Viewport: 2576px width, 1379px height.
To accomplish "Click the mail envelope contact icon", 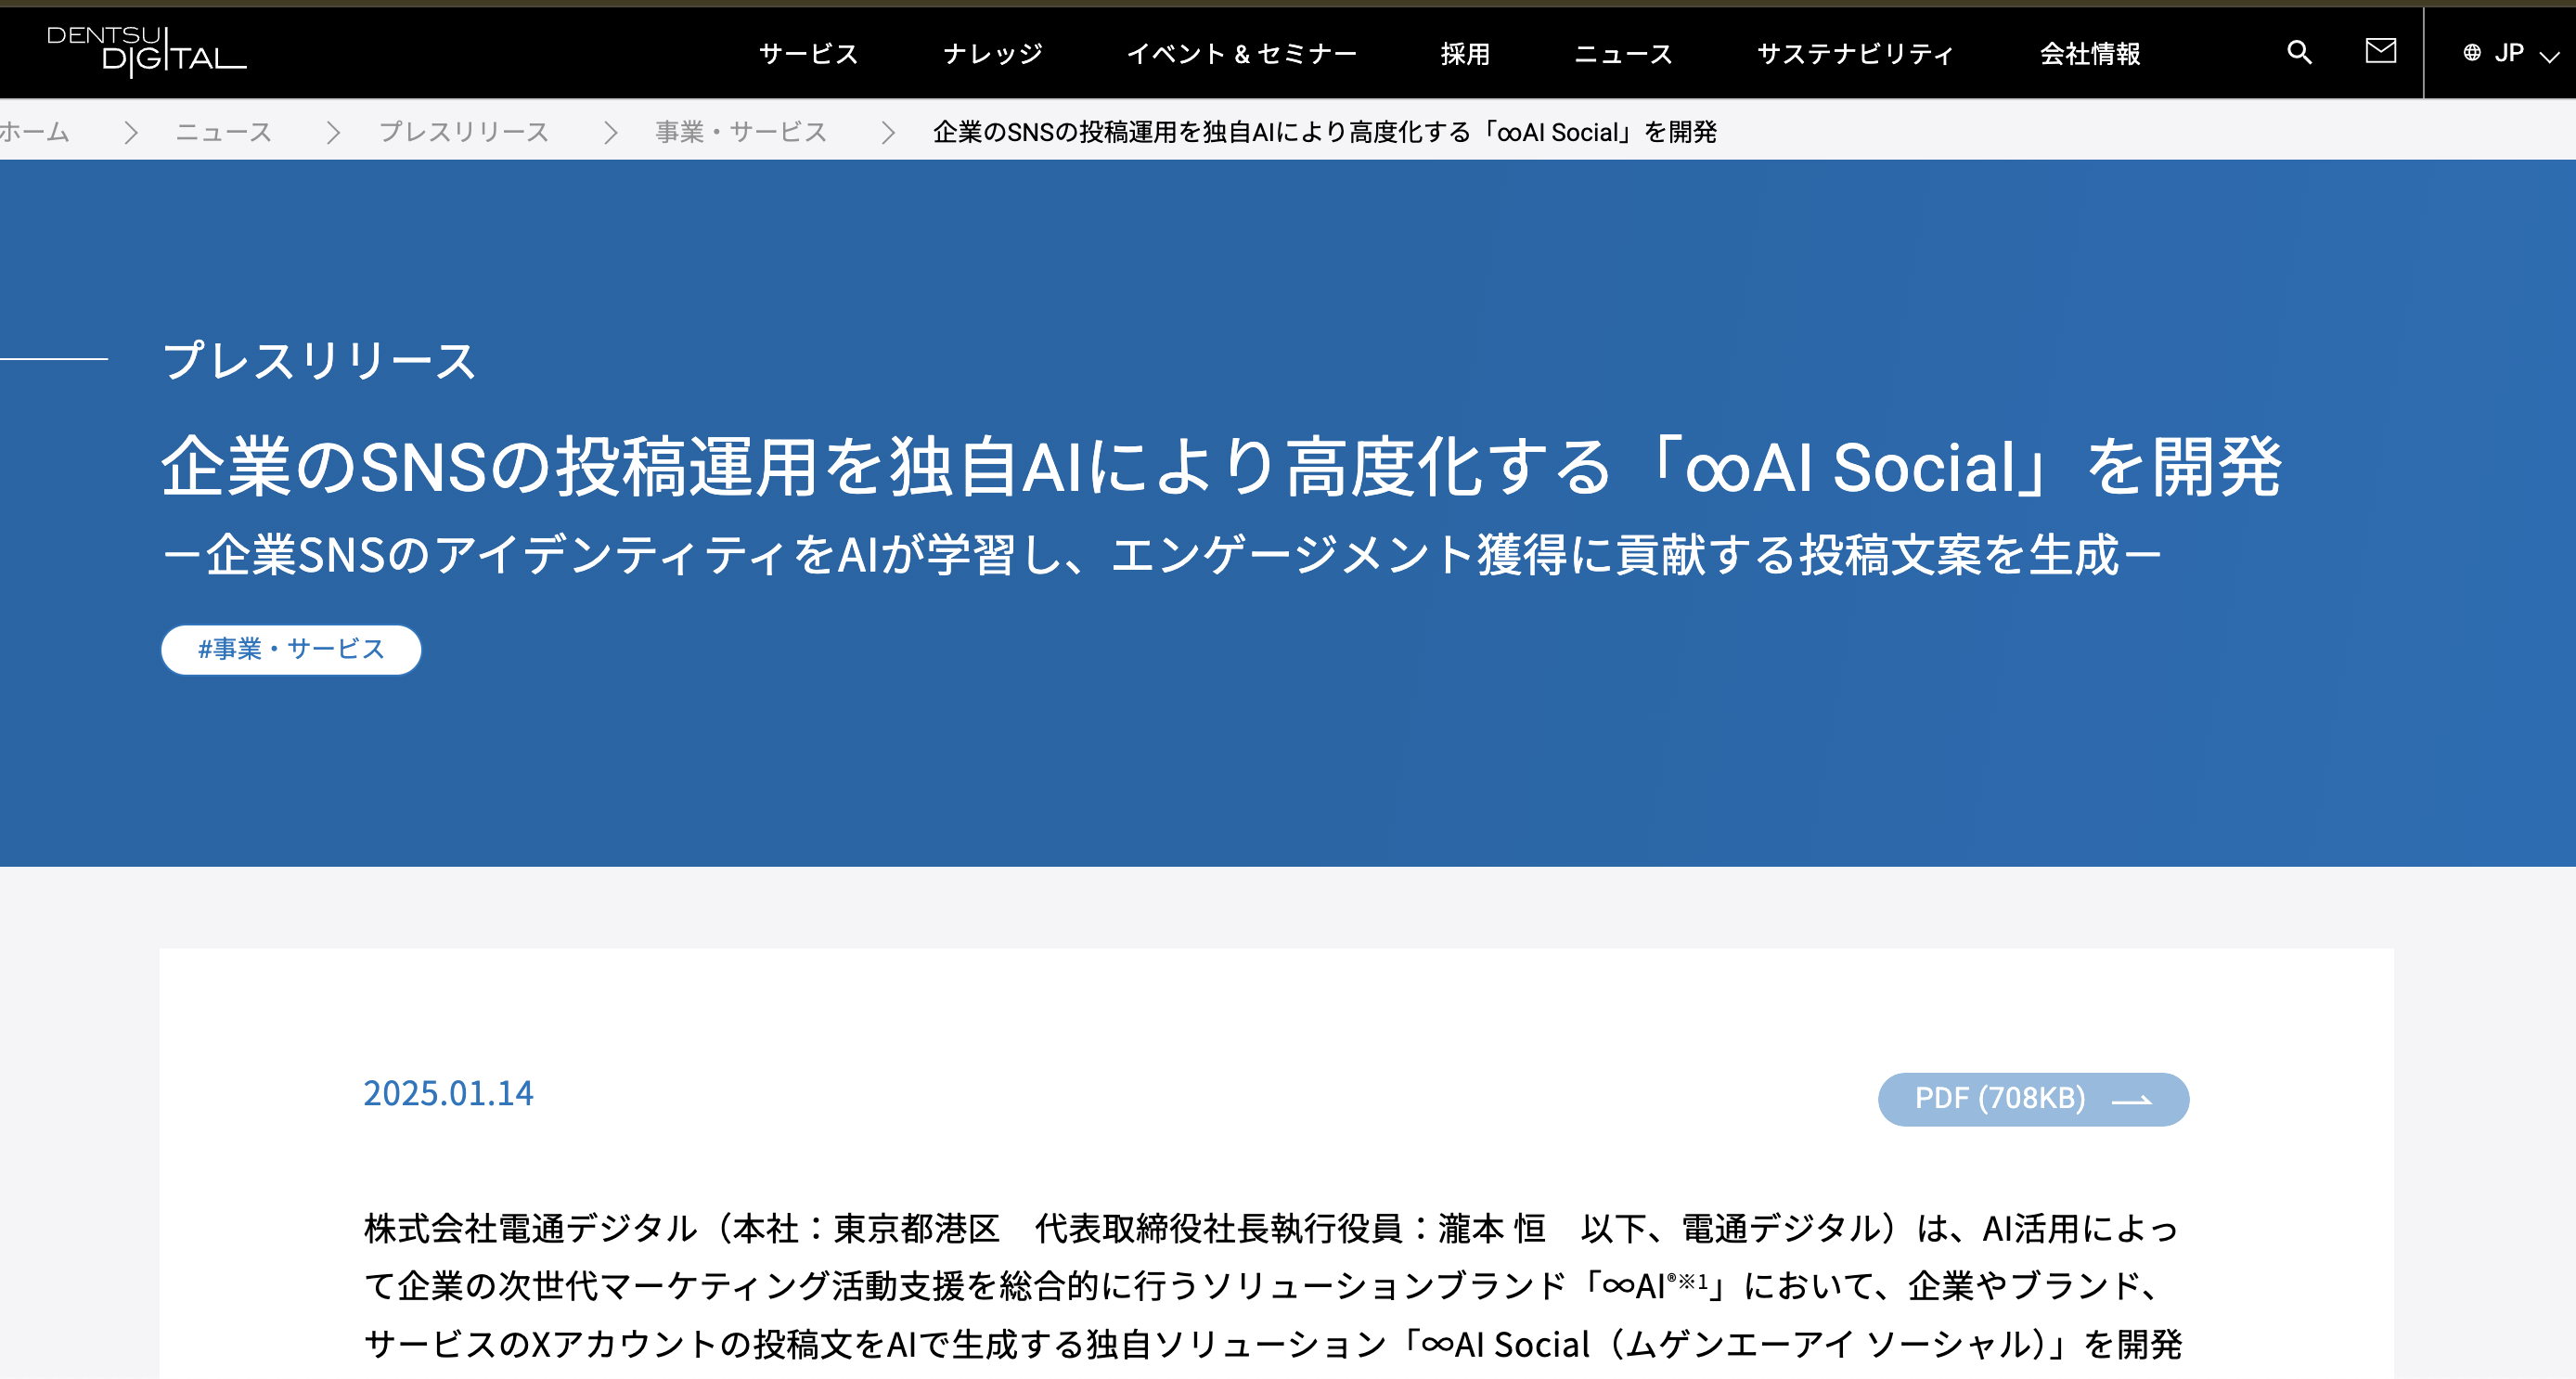I will click(2380, 51).
